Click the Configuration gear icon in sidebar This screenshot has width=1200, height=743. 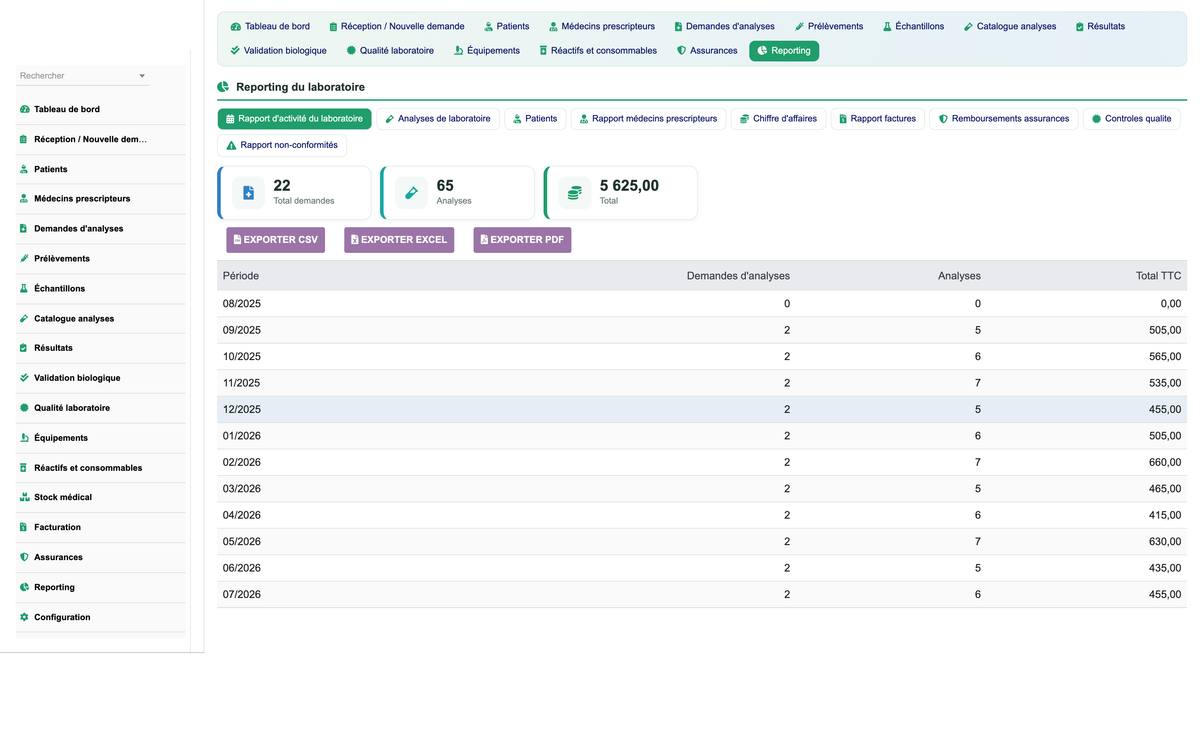coord(24,617)
